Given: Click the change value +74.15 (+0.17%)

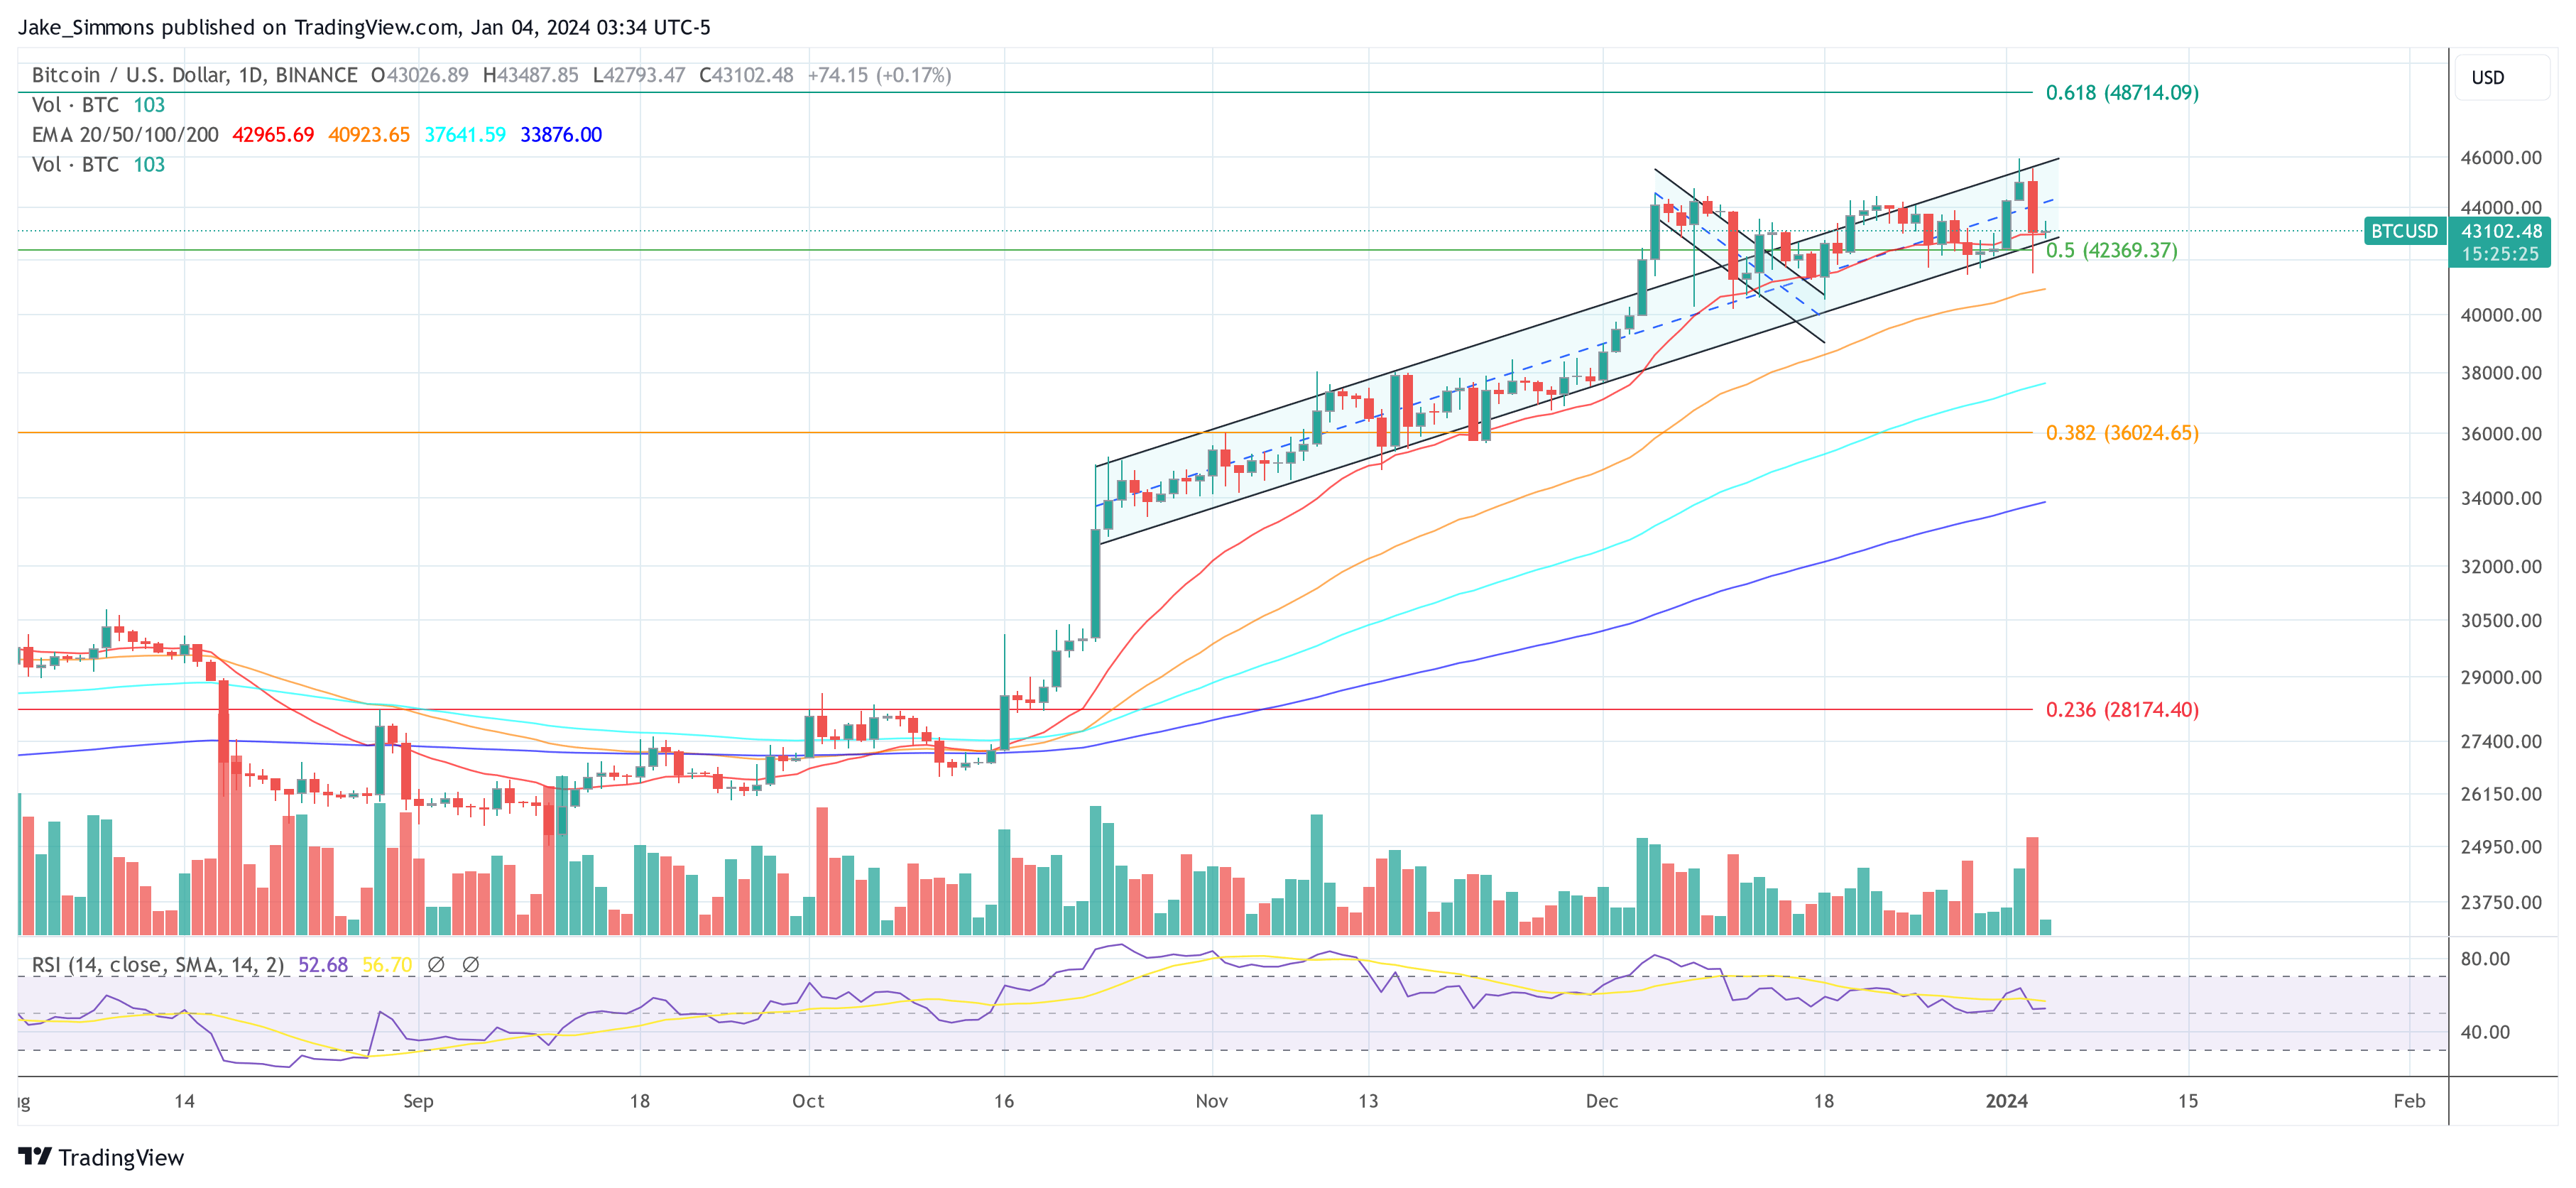Looking at the screenshot, I should [x=880, y=75].
